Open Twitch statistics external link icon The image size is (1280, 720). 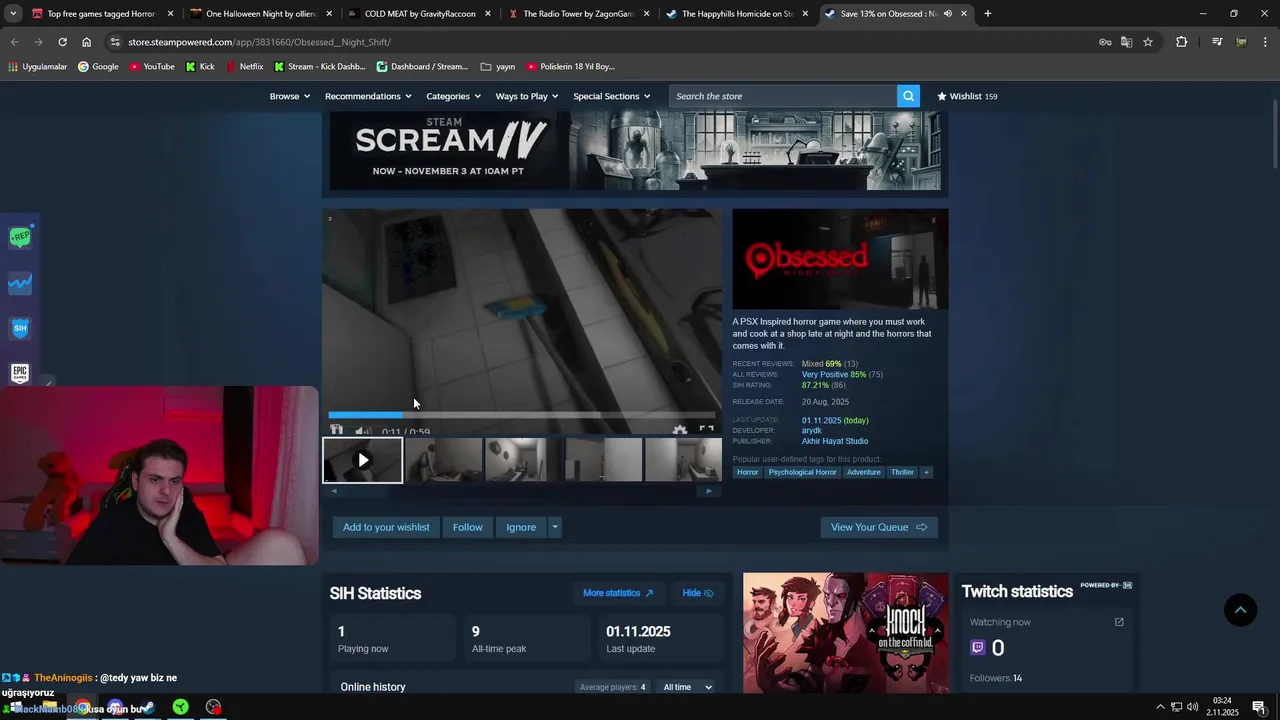(x=1119, y=622)
